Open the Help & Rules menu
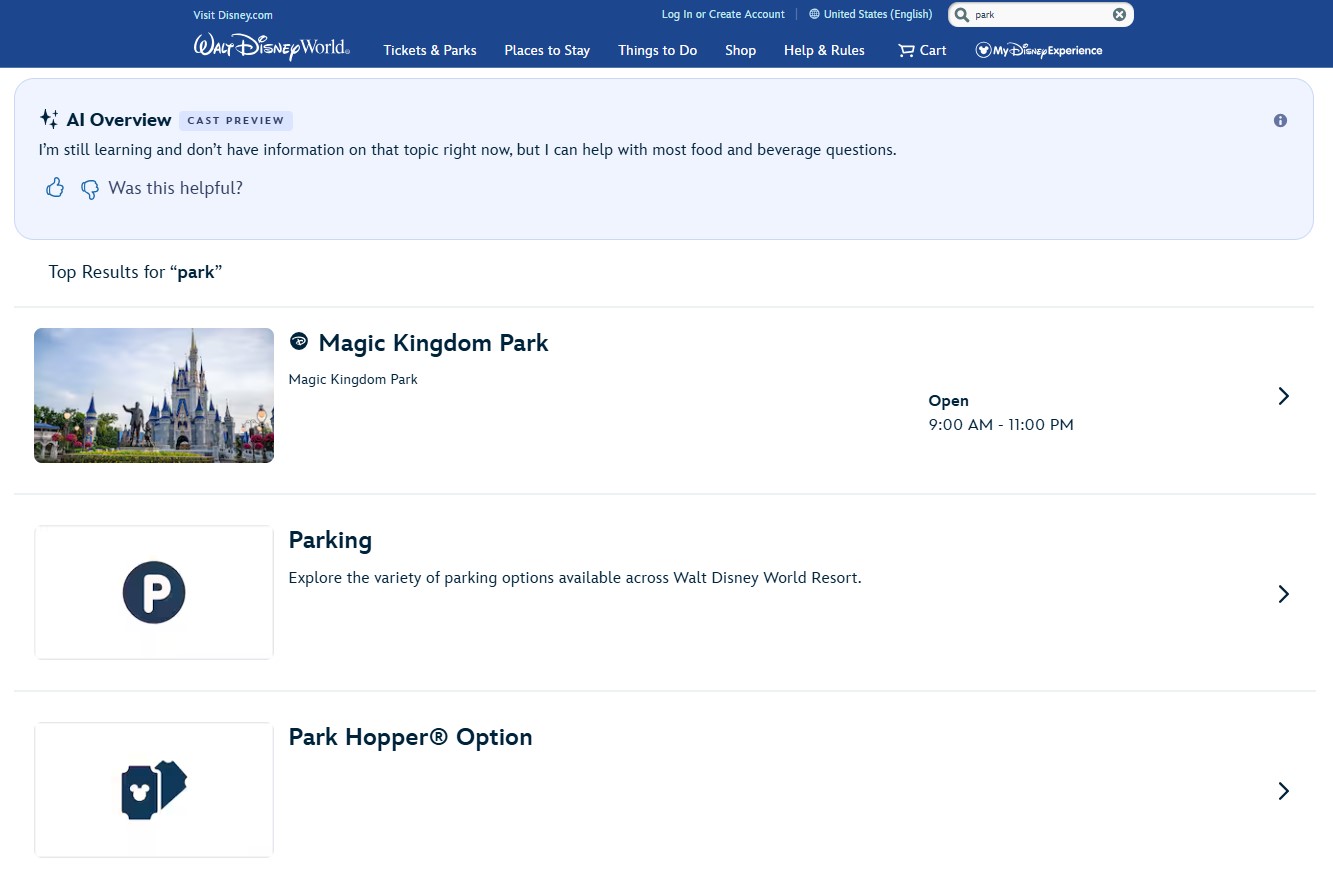 (824, 50)
